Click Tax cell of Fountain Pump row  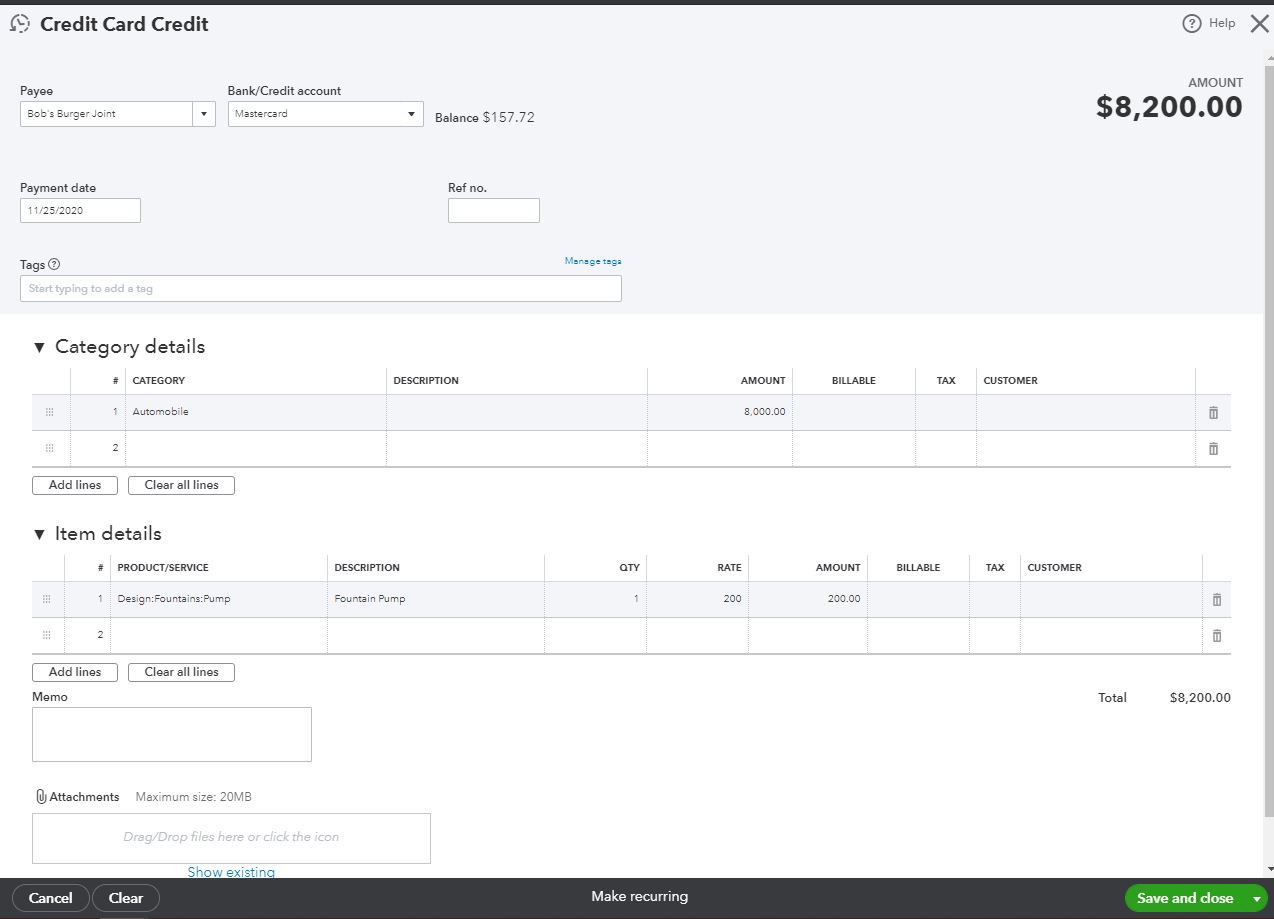995,599
